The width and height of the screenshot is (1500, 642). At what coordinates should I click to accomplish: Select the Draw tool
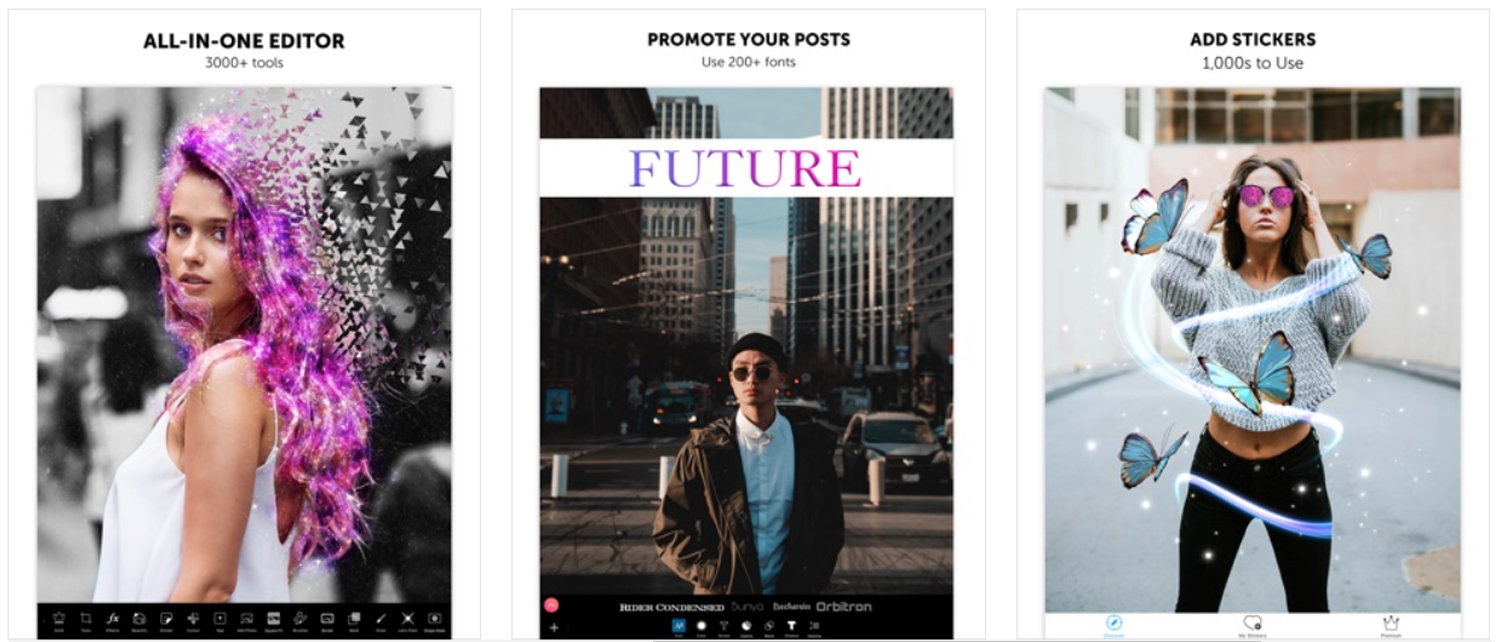click(x=381, y=618)
